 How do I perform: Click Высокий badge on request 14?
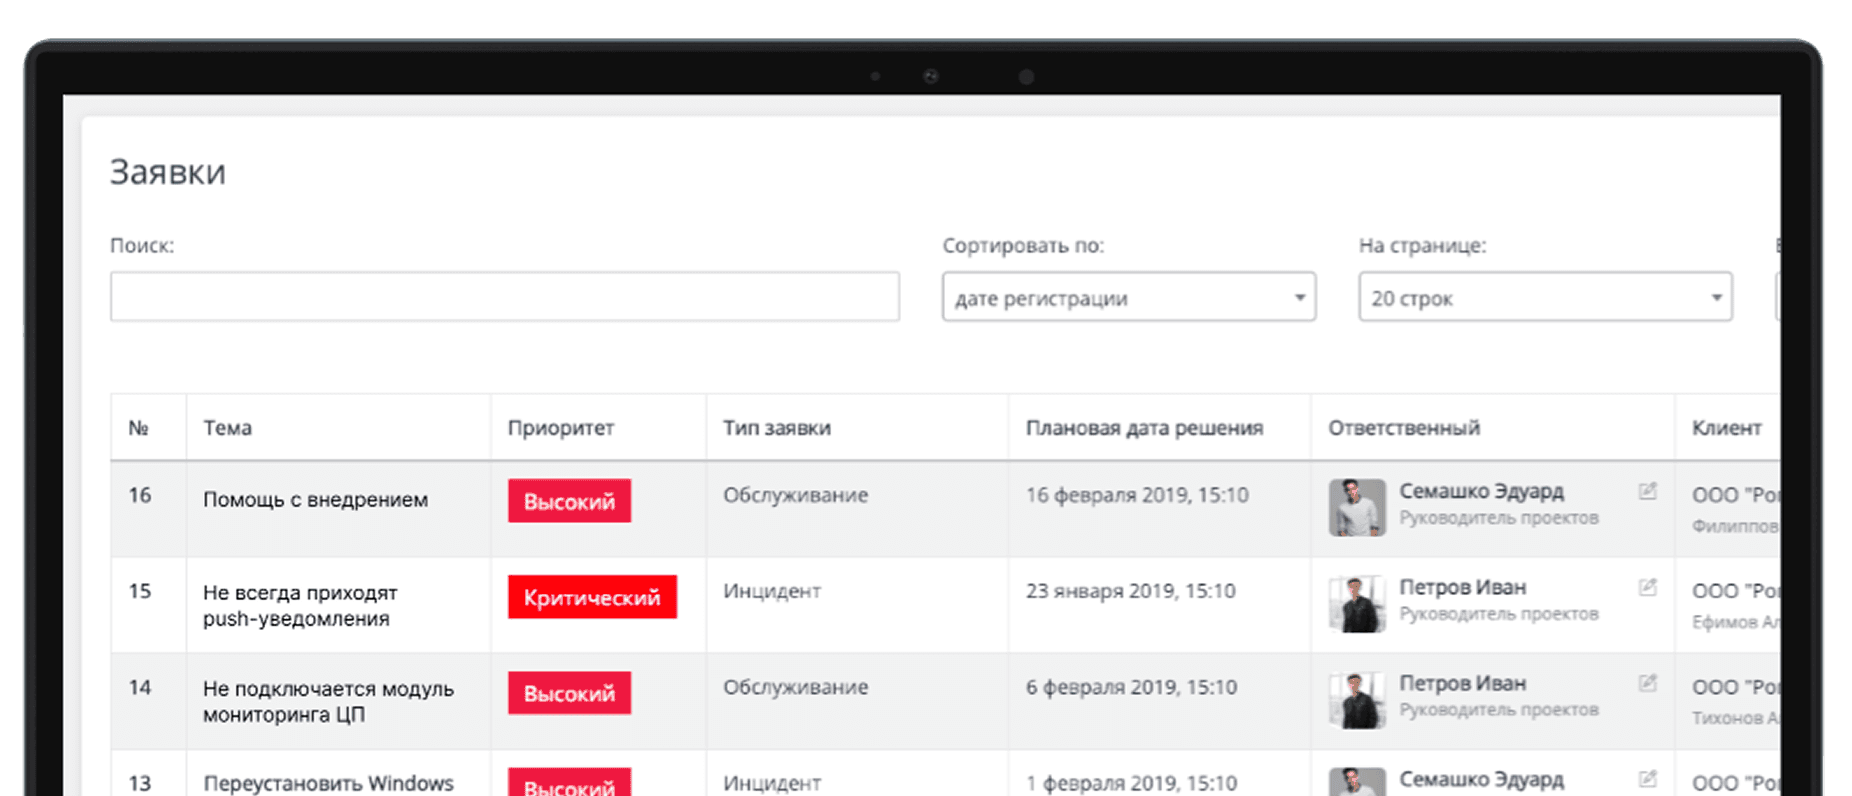(x=569, y=693)
